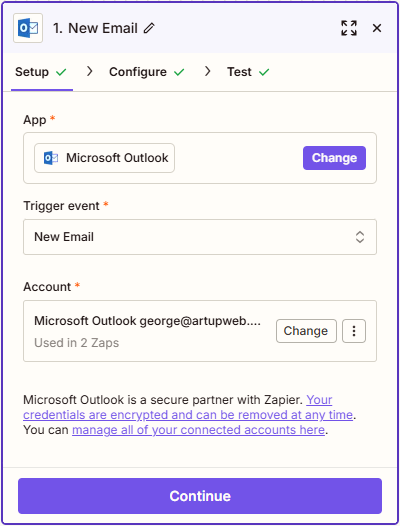Select the Microsoft Outlook app chip
This screenshot has width=400, height=526.
point(104,158)
